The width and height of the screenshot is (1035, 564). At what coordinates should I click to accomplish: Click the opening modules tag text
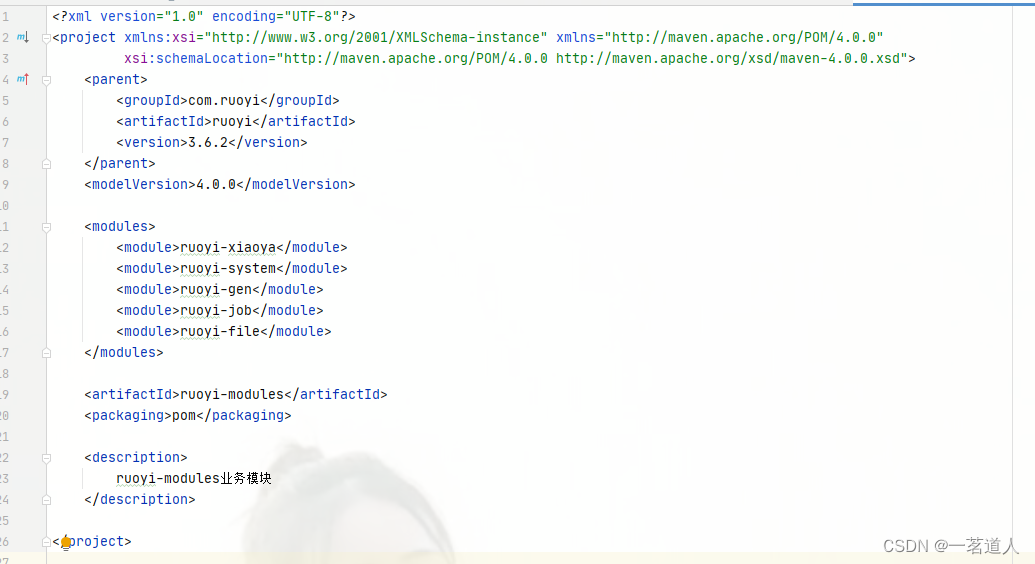point(119,227)
